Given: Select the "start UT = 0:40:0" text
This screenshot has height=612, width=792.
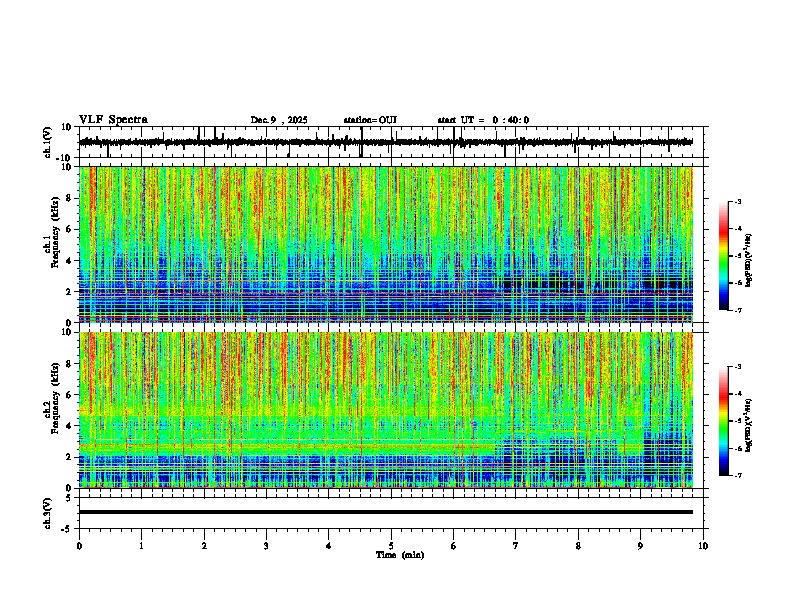Looking at the screenshot, I should point(483,120).
